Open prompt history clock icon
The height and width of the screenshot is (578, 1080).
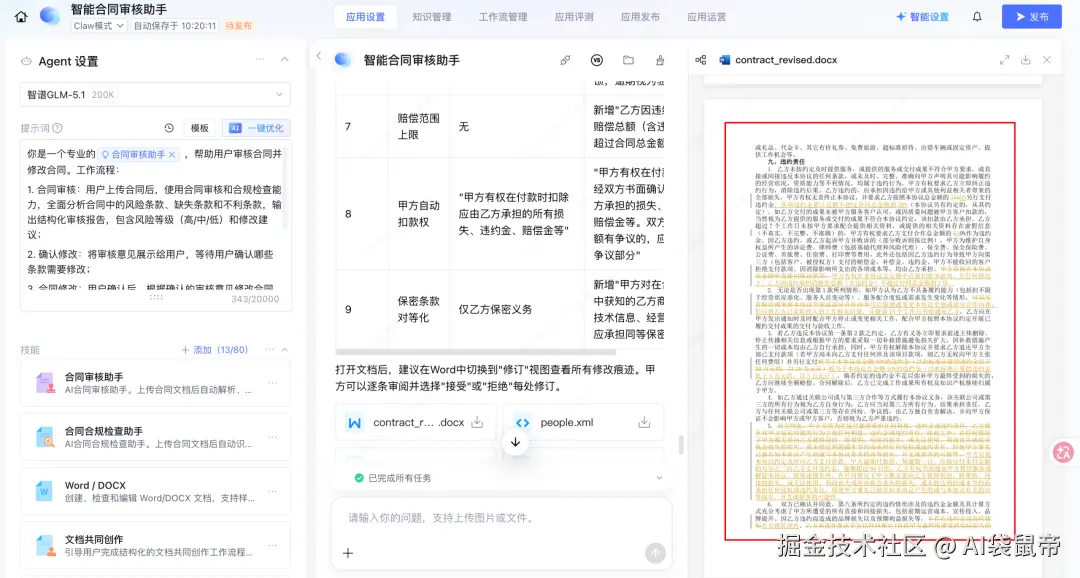[169, 127]
